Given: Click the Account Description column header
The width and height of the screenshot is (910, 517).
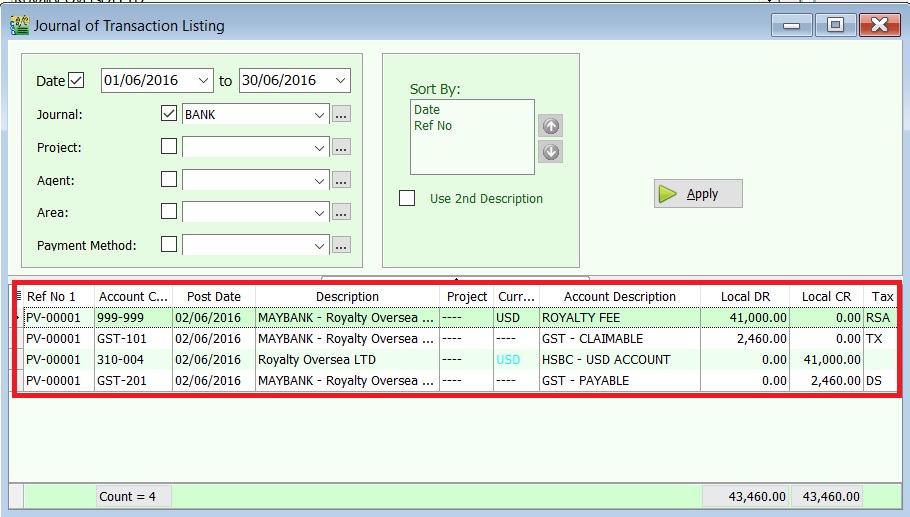Looking at the screenshot, I should [619, 297].
